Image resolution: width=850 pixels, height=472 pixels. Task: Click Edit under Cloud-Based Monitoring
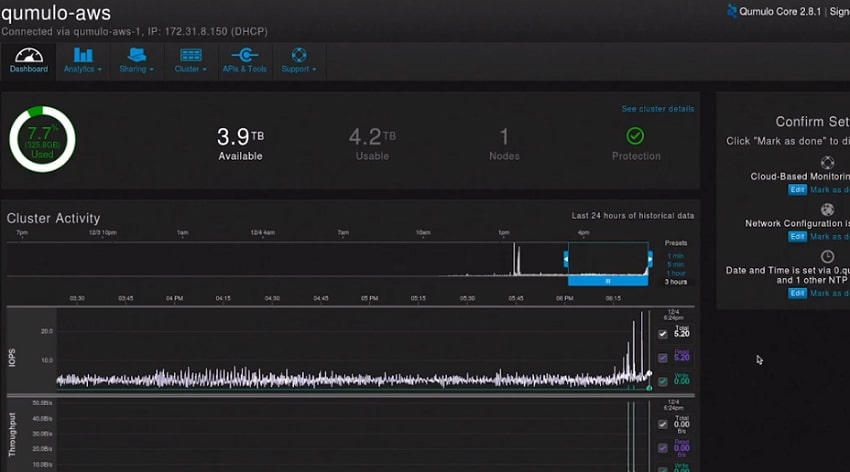tap(797, 190)
